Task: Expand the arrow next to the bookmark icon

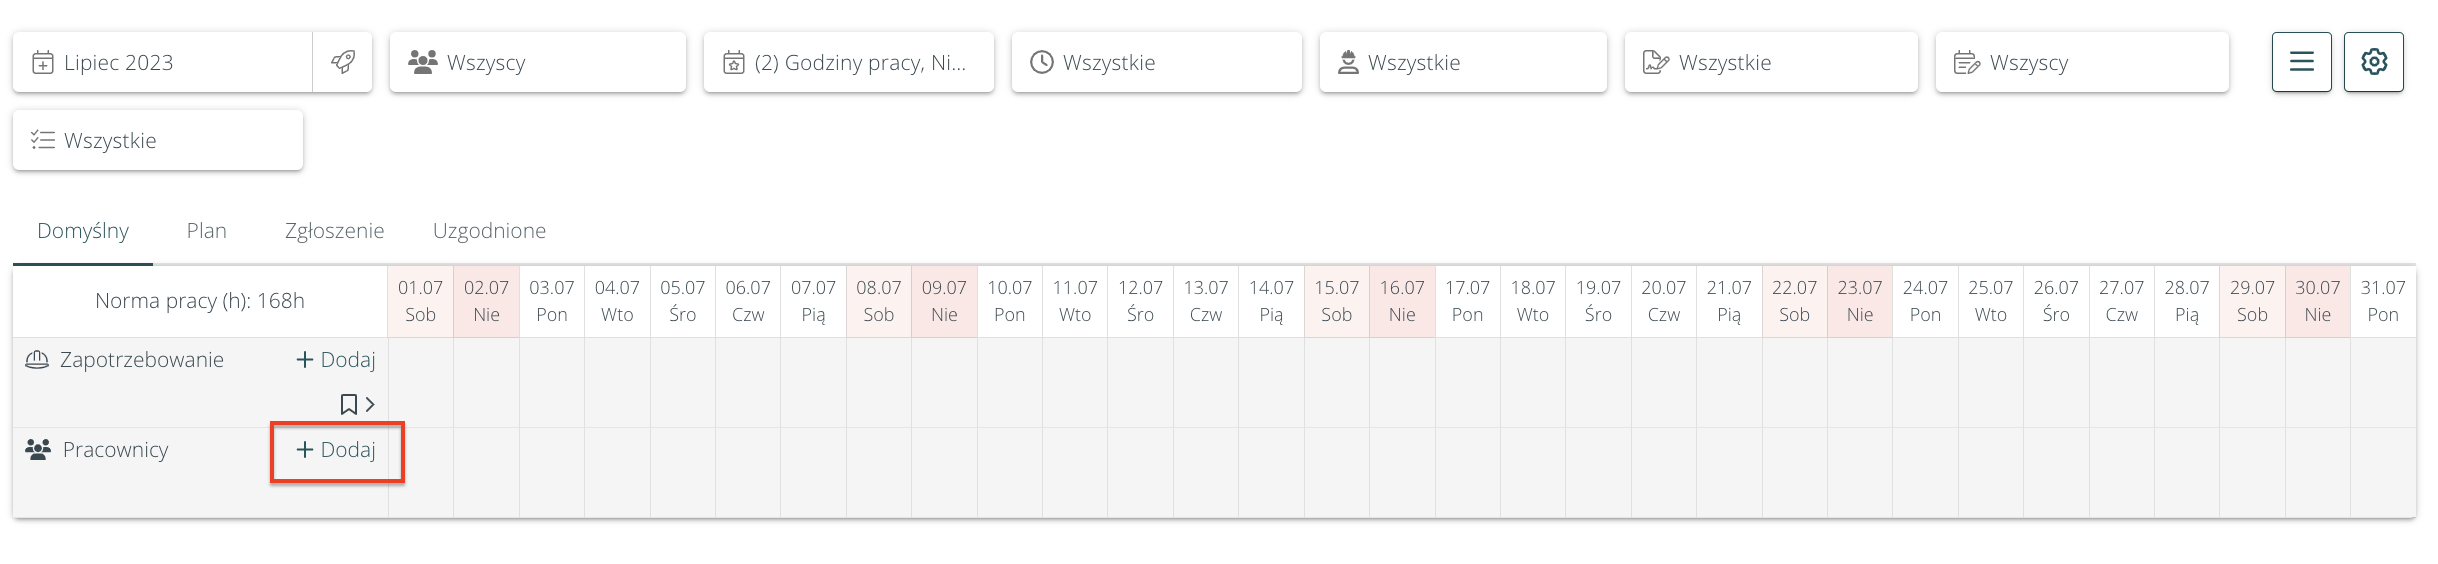Action: 370,404
